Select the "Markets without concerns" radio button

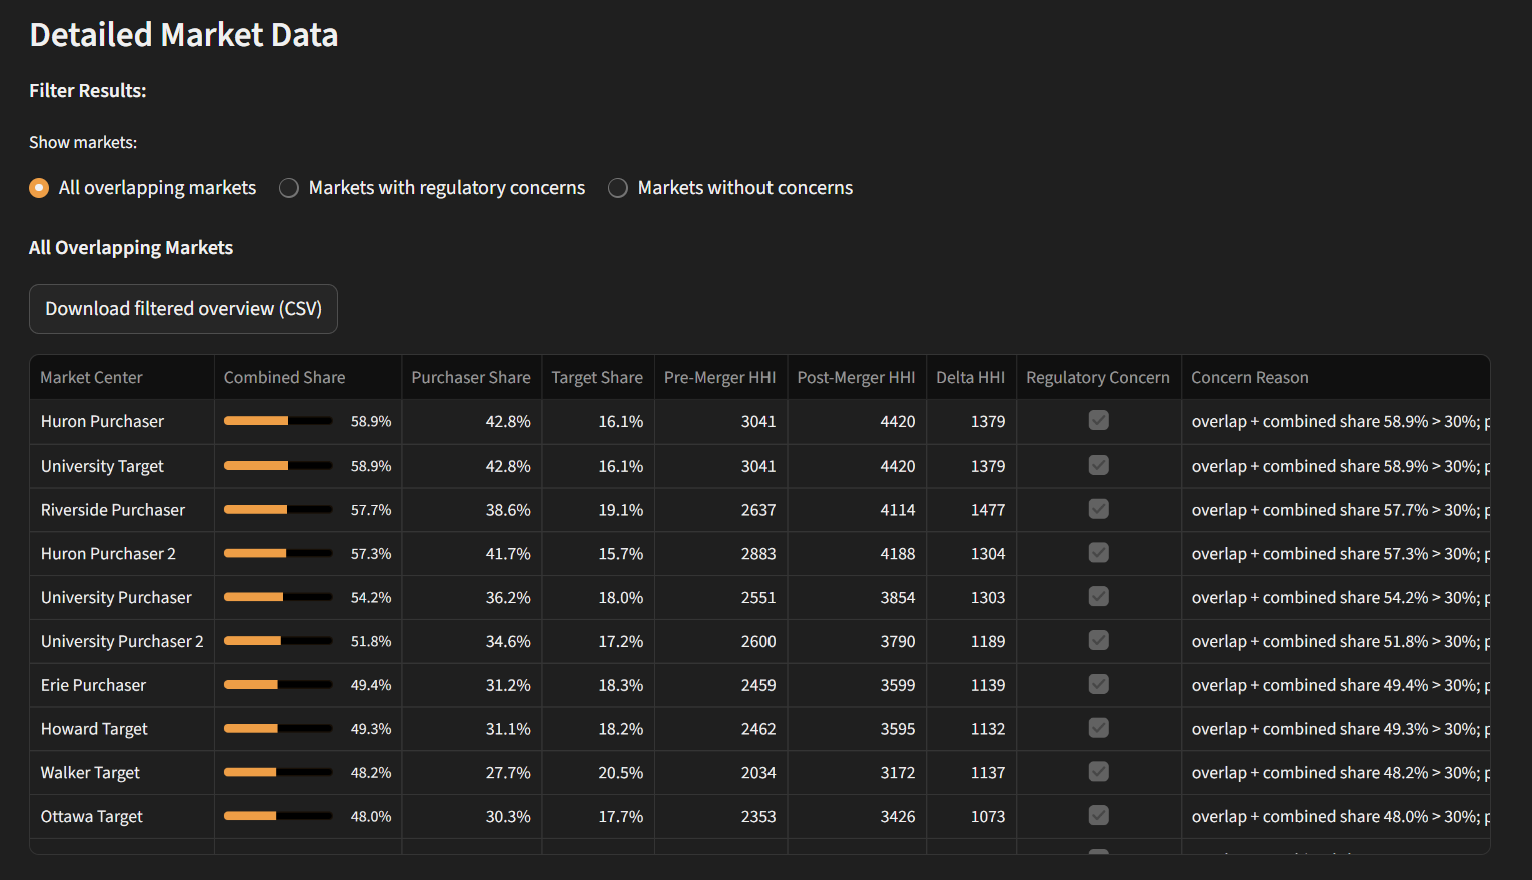click(x=617, y=188)
